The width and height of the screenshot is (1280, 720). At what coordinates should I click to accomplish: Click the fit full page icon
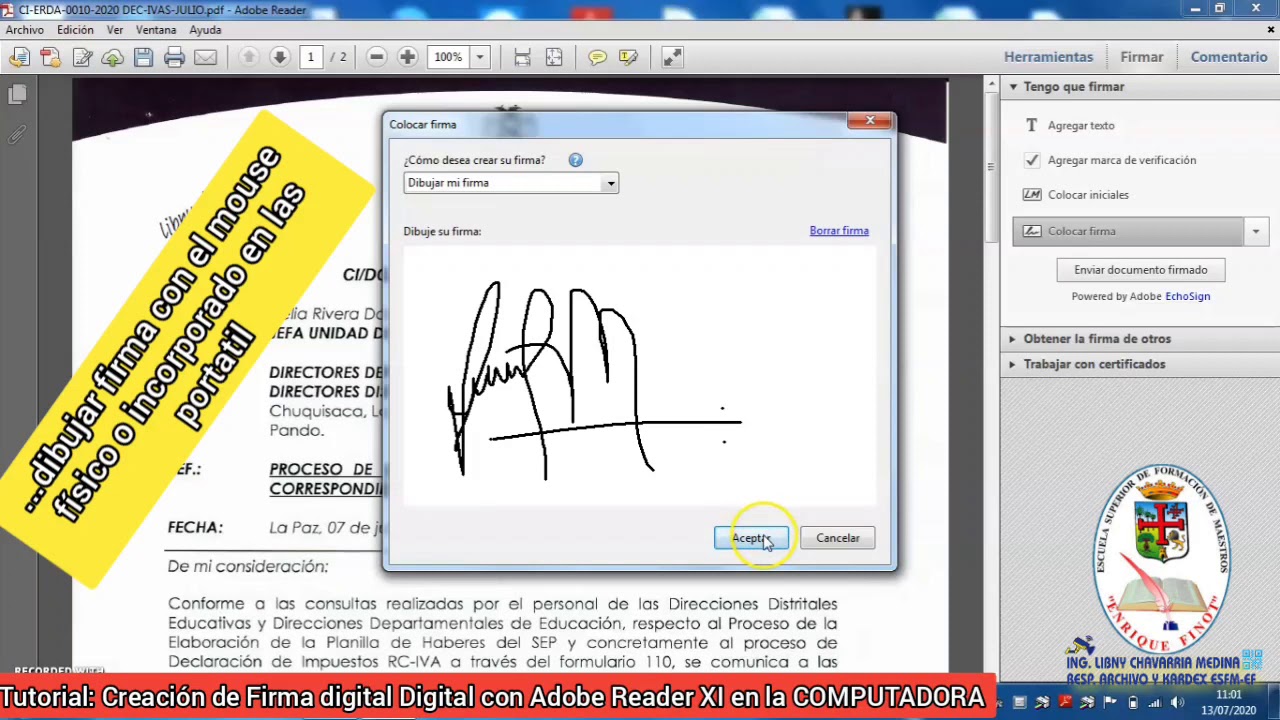click(x=554, y=57)
